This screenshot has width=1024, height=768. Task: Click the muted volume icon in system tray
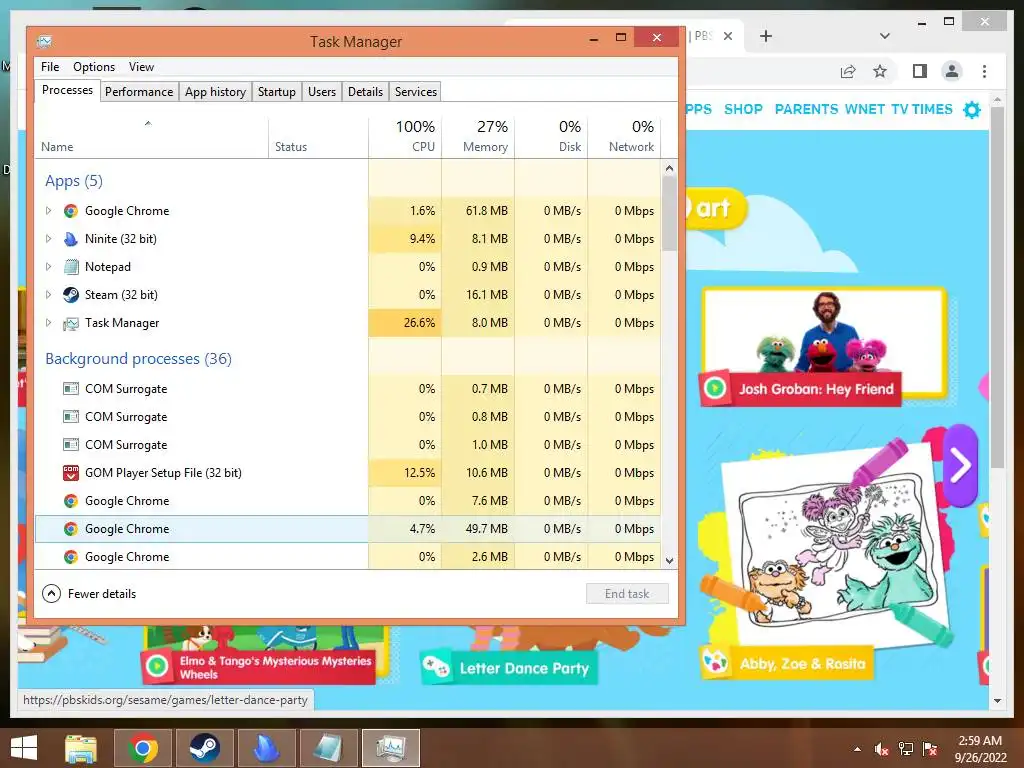pos(882,749)
